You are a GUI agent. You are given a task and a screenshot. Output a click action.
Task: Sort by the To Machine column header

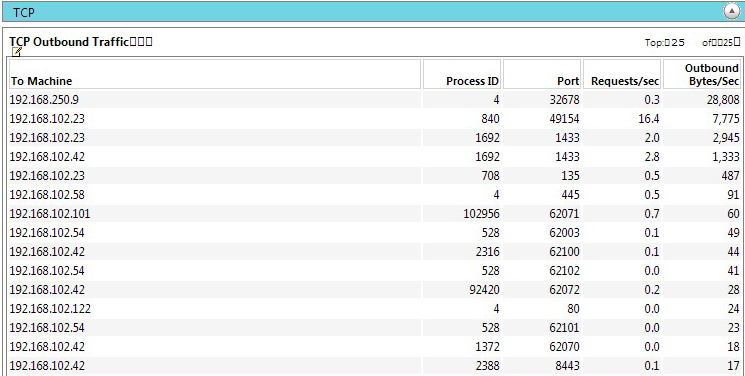click(x=215, y=74)
